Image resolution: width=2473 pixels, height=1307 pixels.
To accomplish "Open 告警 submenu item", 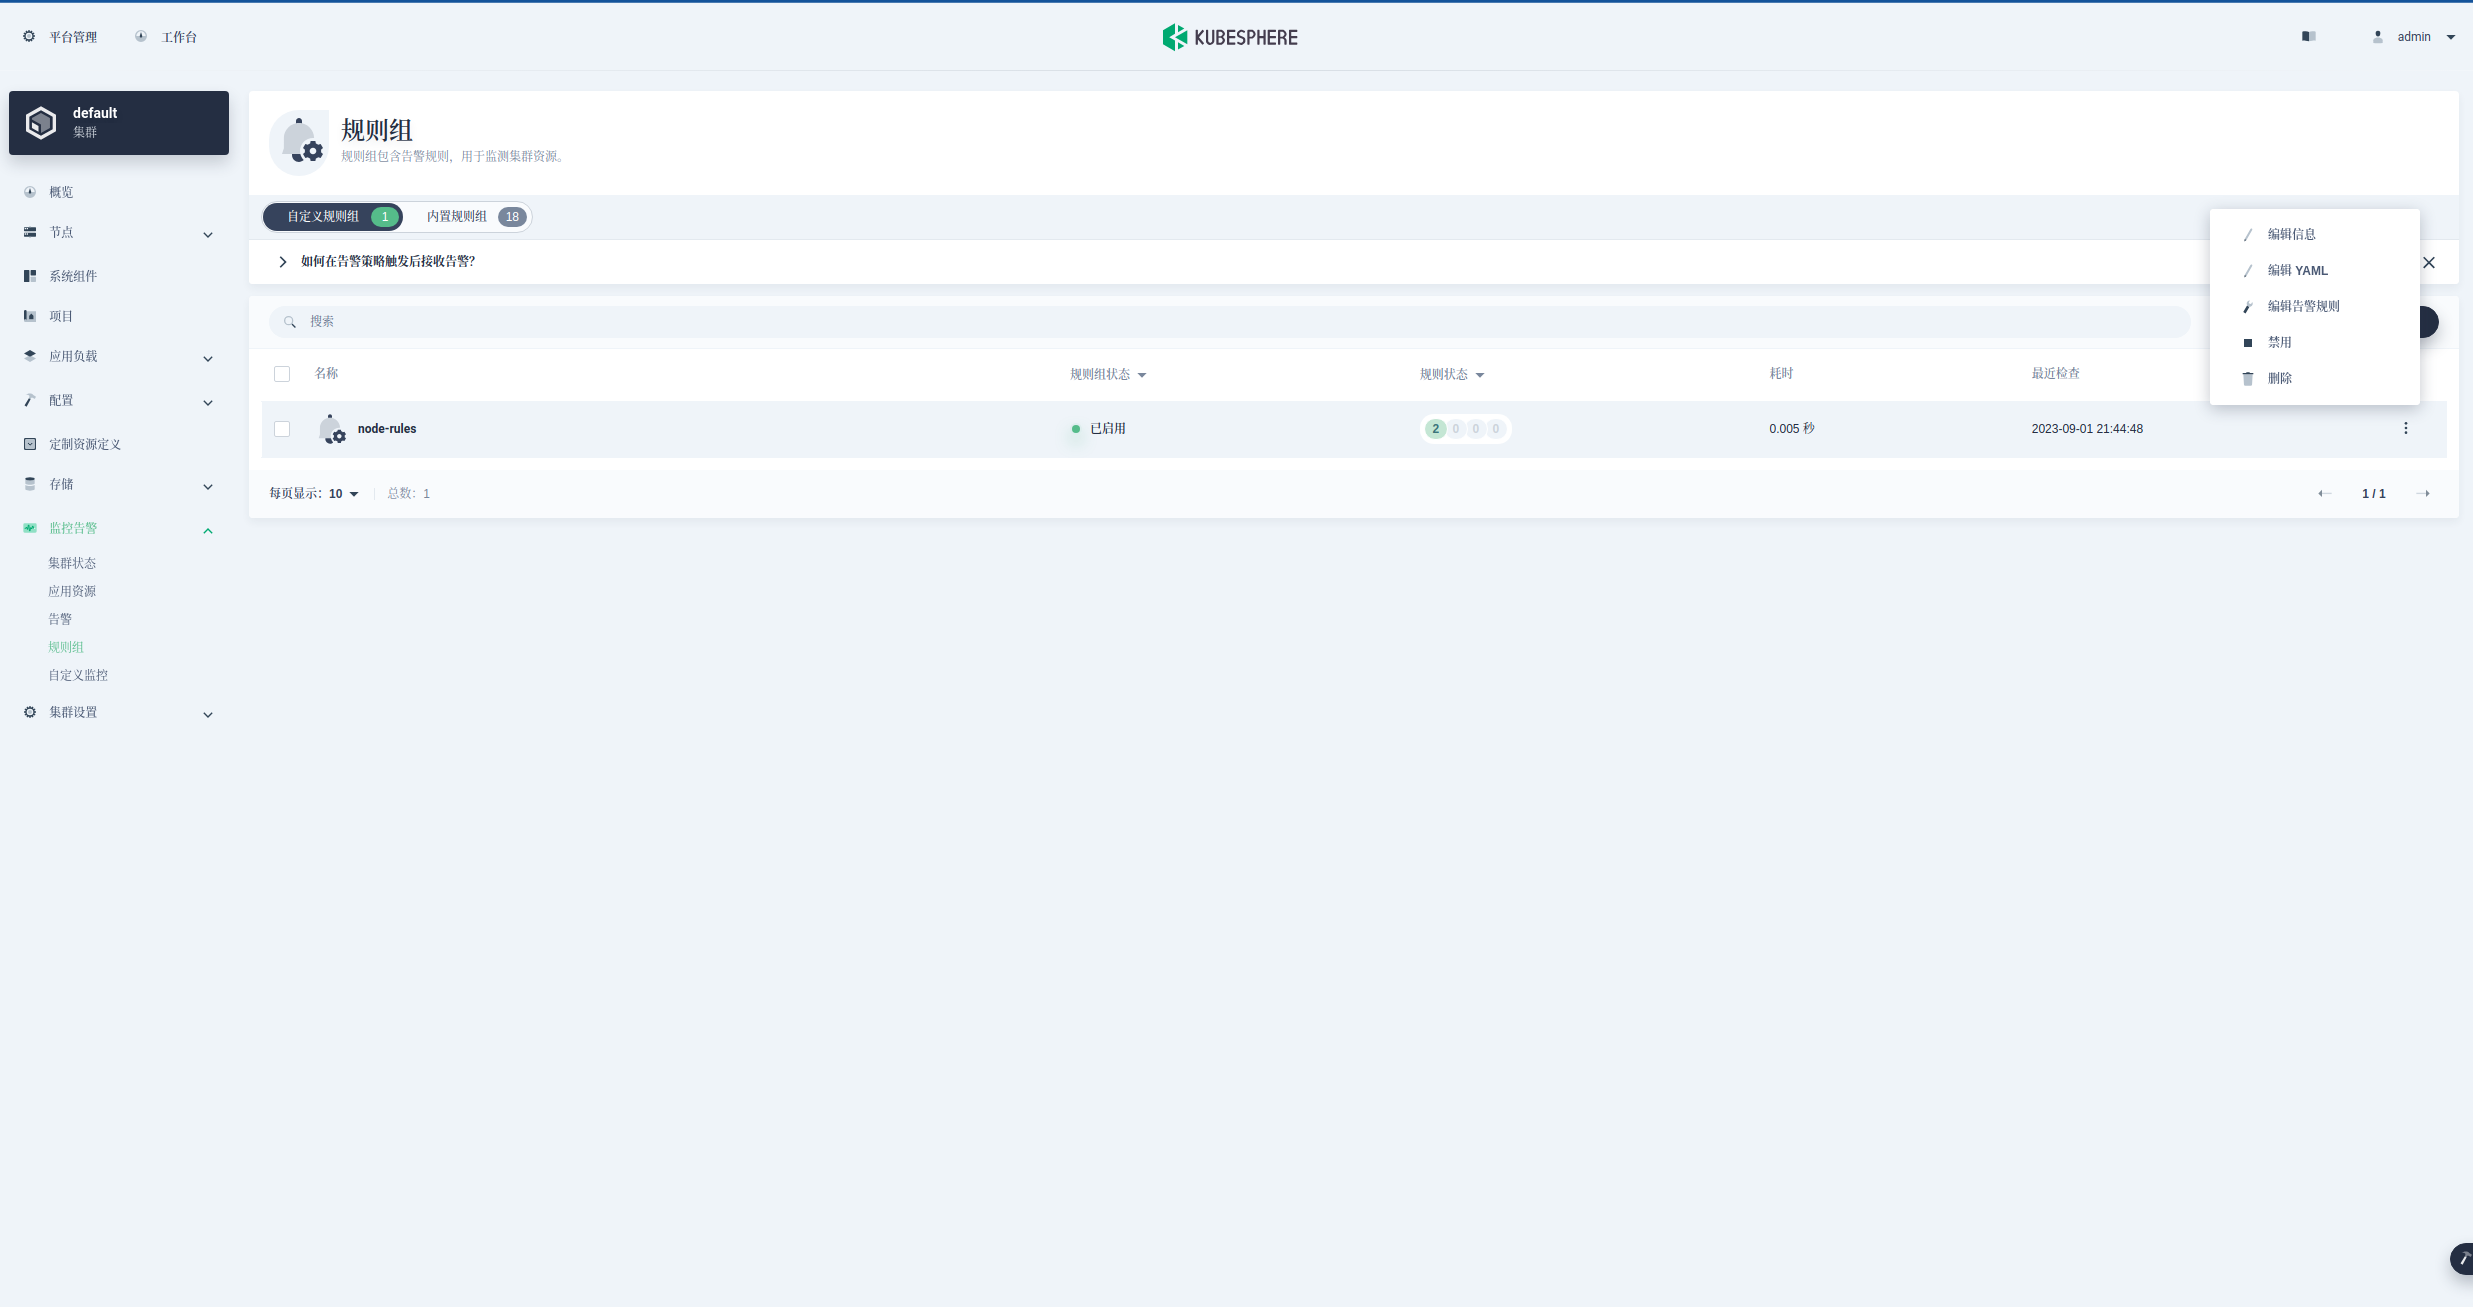I will pyautogui.click(x=60, y=619).
